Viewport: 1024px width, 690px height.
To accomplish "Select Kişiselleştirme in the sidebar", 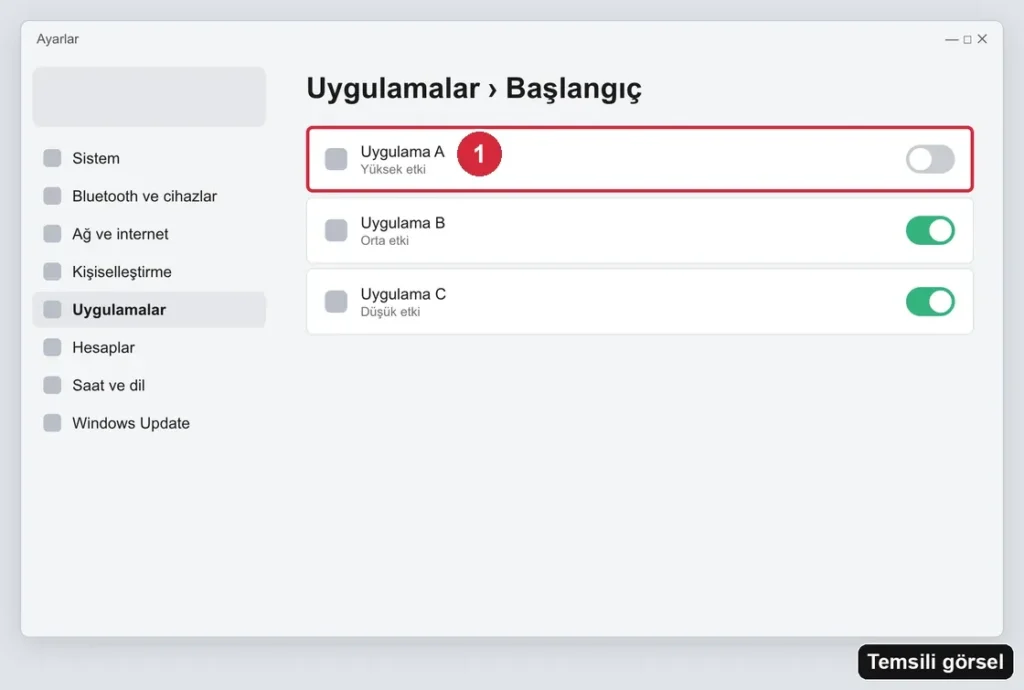I will coord(149,272).
